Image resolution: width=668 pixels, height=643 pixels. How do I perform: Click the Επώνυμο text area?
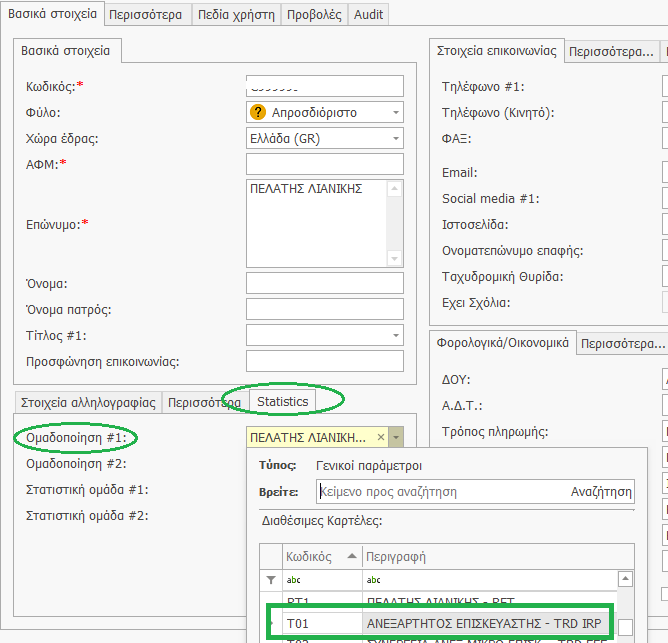click(317, 224)
